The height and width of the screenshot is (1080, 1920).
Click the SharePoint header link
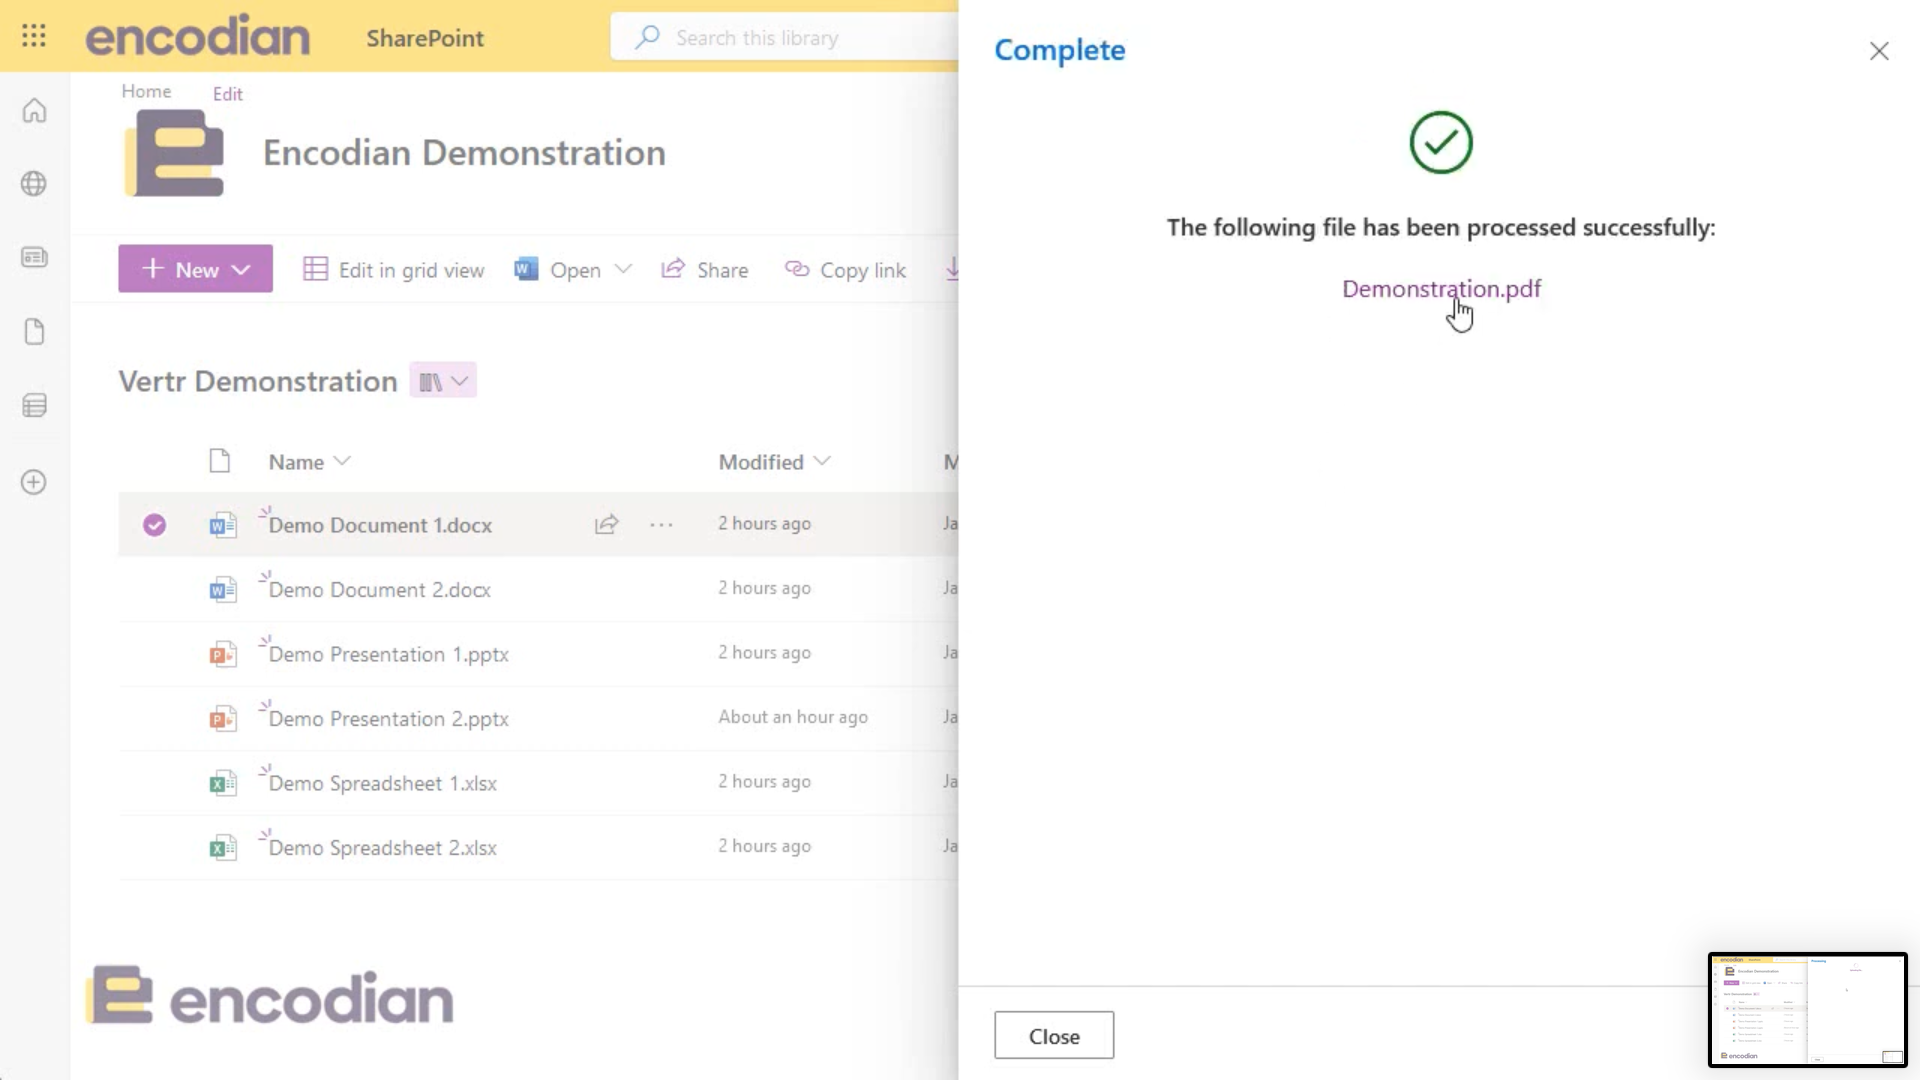[425, 38]
